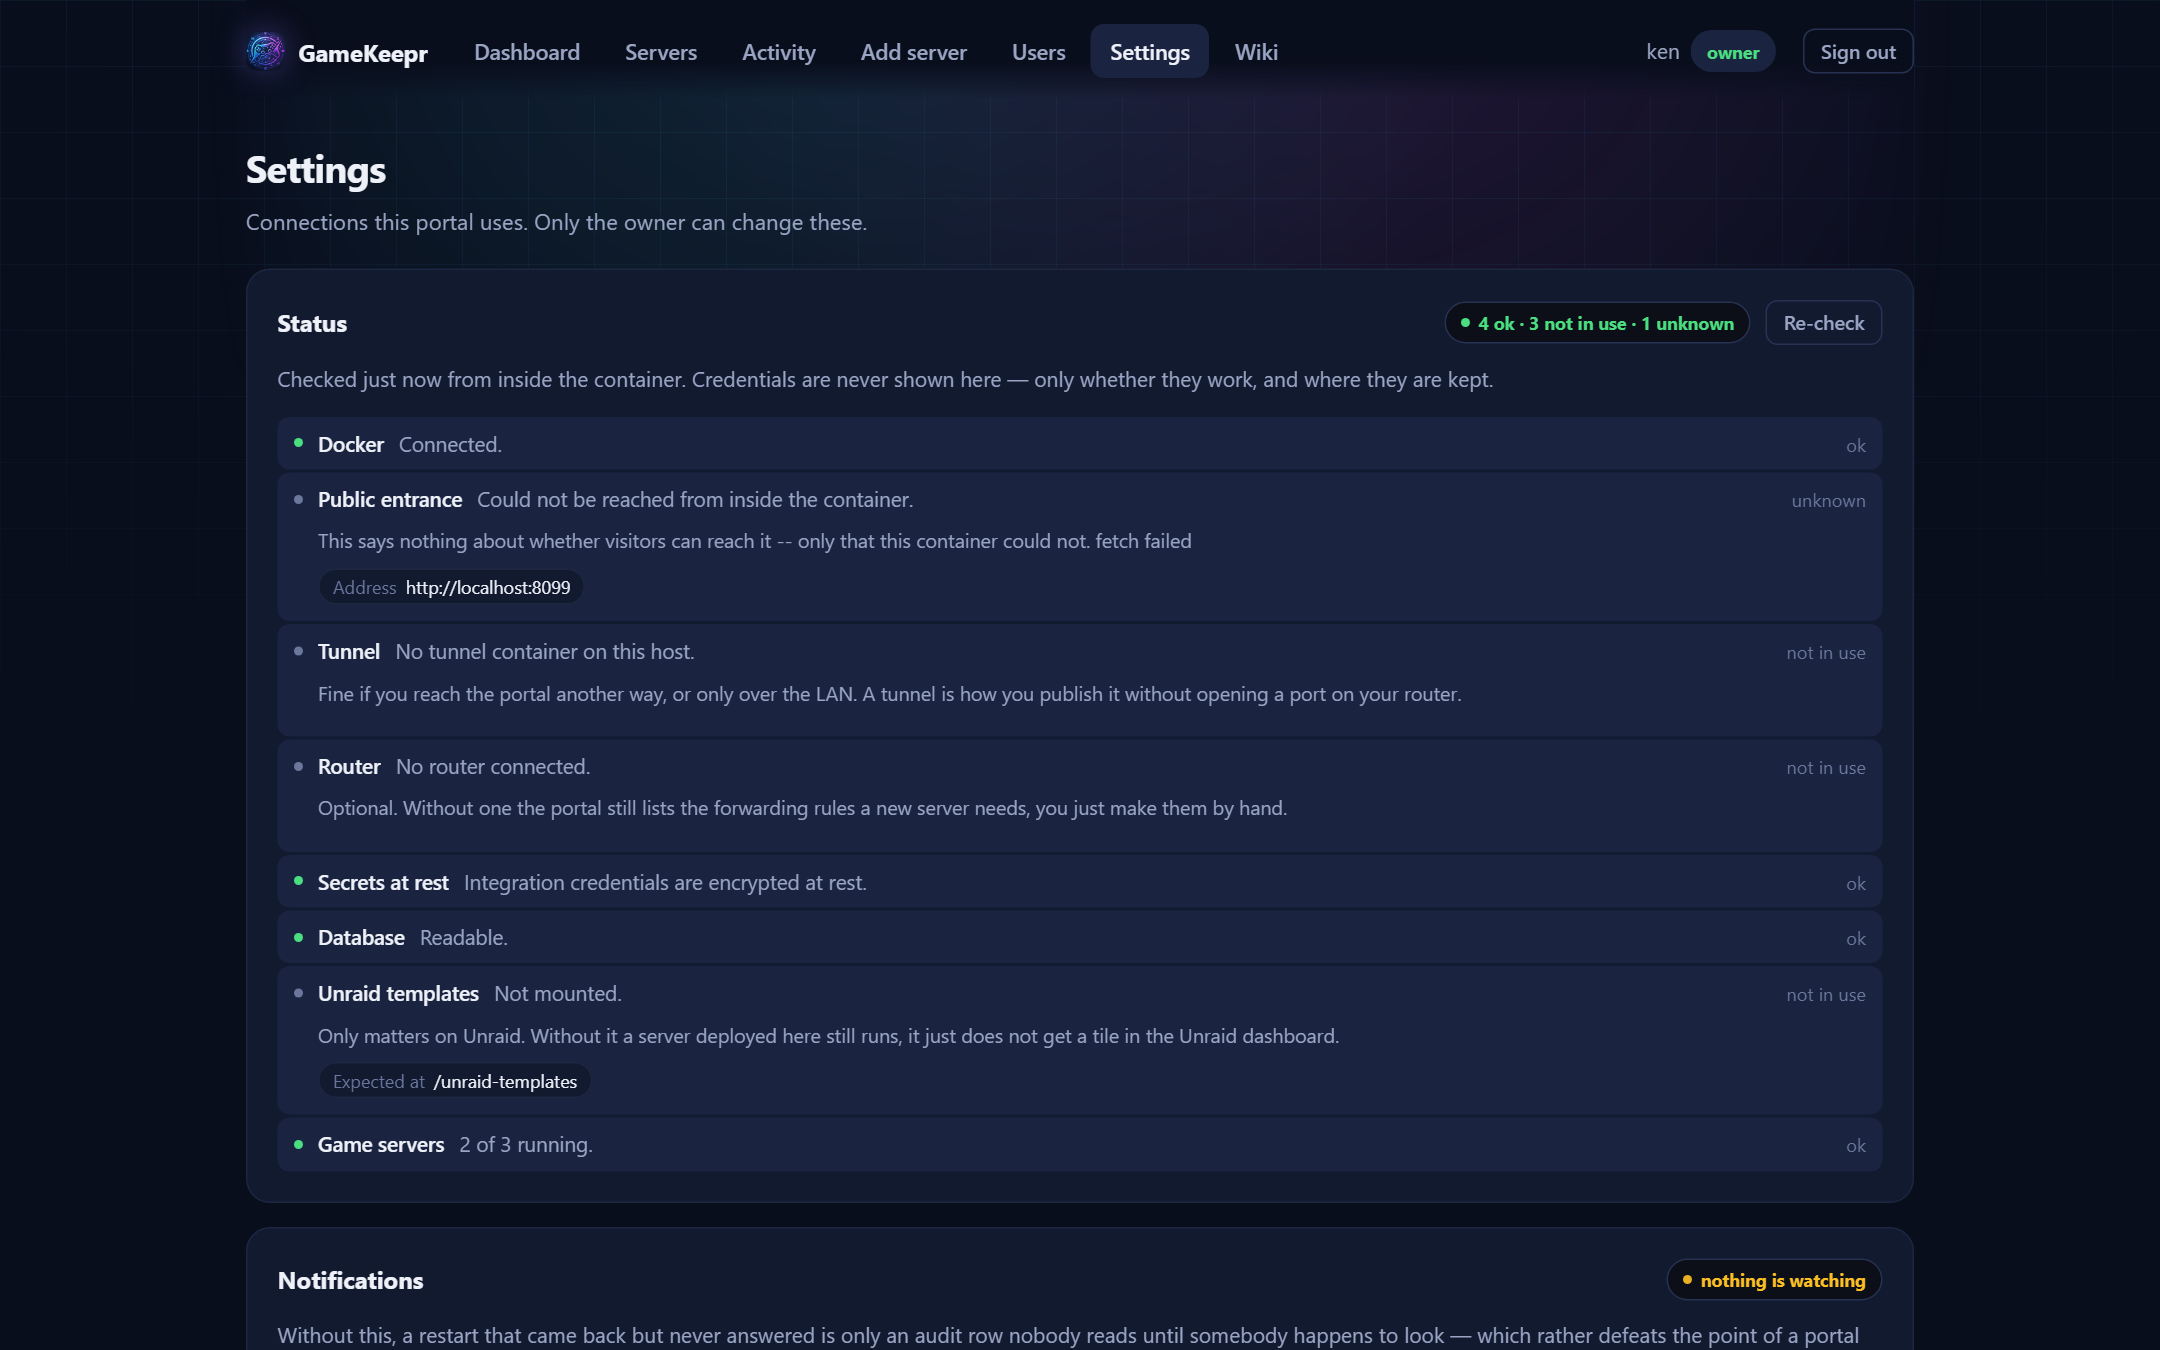Viewport: 2160px width, 1350px height.
Task: Click the green dot beside Docker
Action: 298,443
